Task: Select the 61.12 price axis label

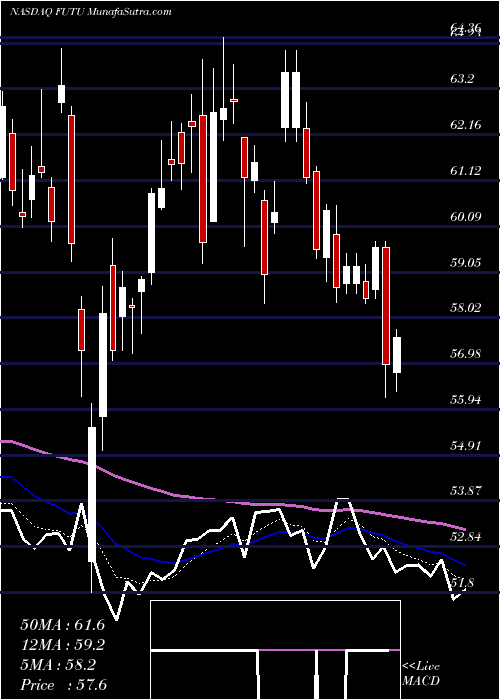Action: [466, 171]
